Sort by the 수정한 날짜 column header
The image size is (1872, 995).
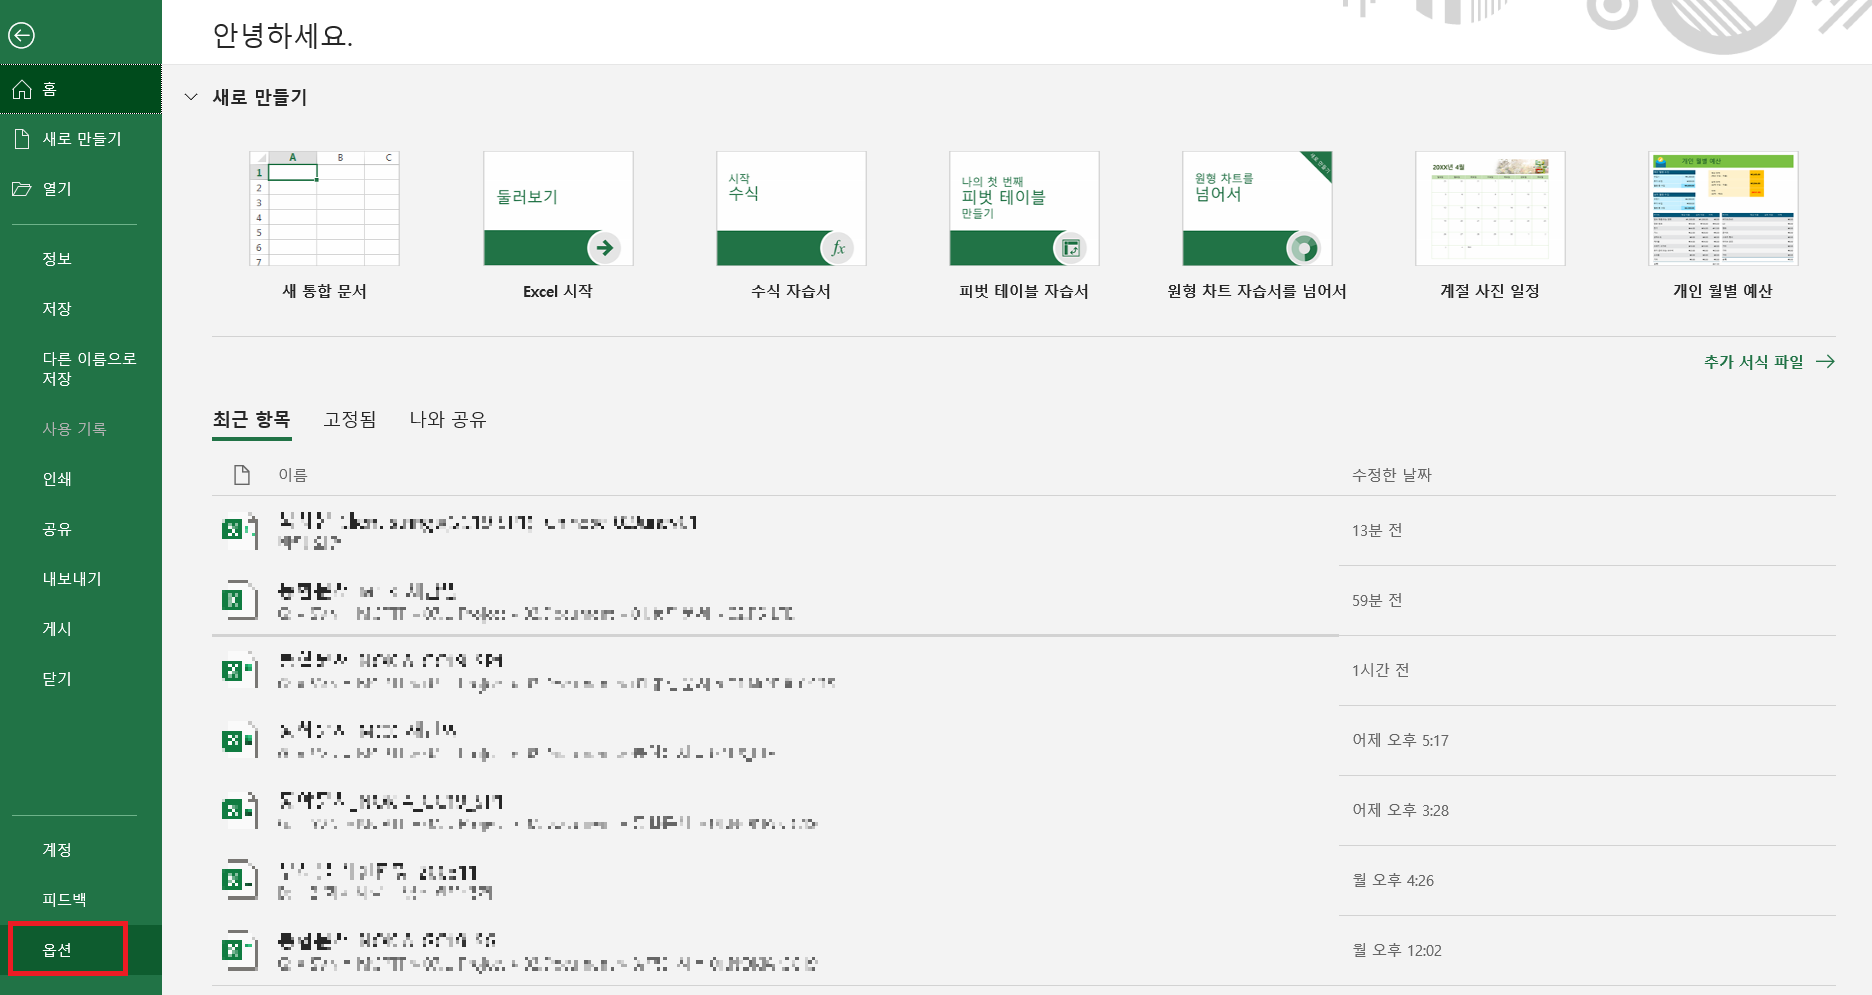1392,475
